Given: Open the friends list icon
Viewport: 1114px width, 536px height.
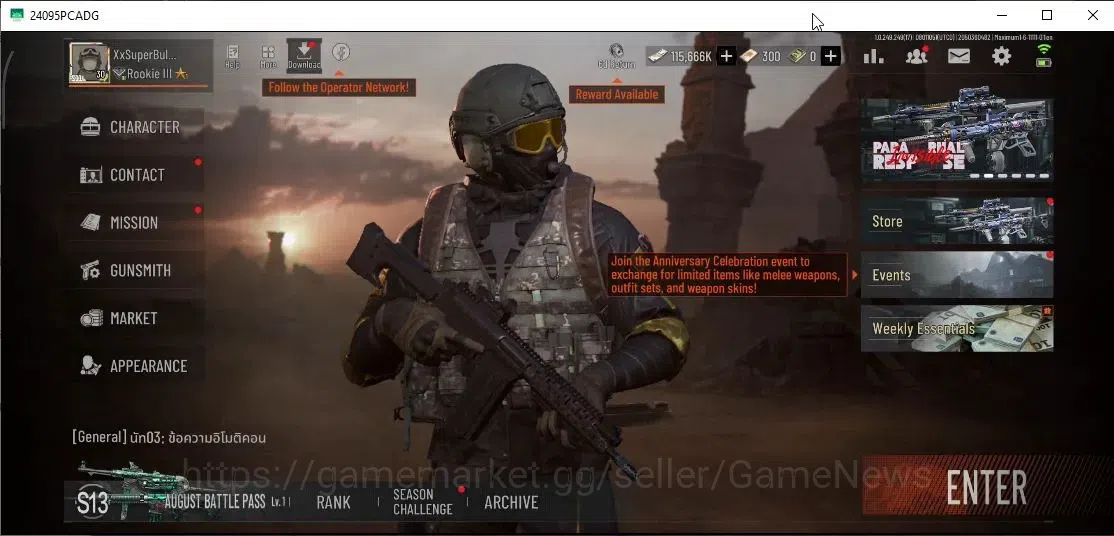Looking at the screenshot, I should (916, 55).
